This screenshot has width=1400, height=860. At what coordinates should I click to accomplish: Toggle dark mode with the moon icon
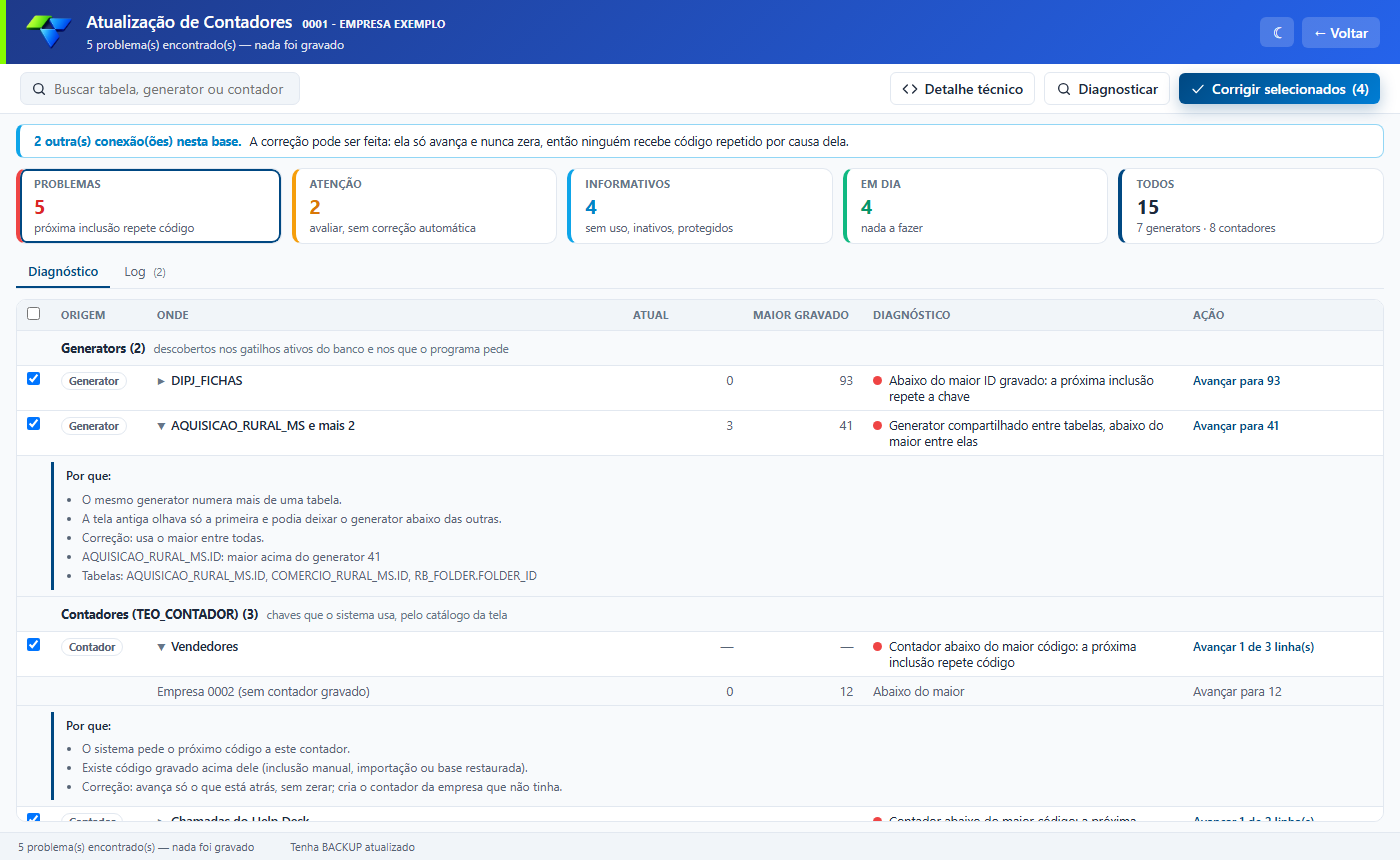[x=1277, y=32]
